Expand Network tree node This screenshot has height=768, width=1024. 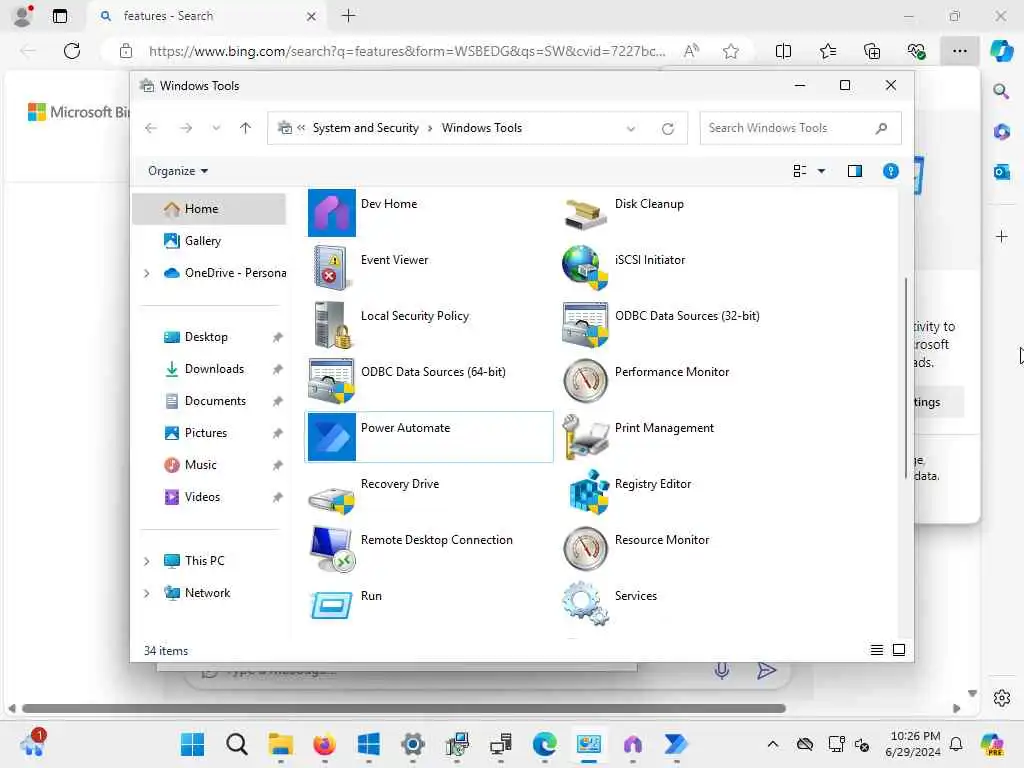pyautogui.click(x=147, y=593)
